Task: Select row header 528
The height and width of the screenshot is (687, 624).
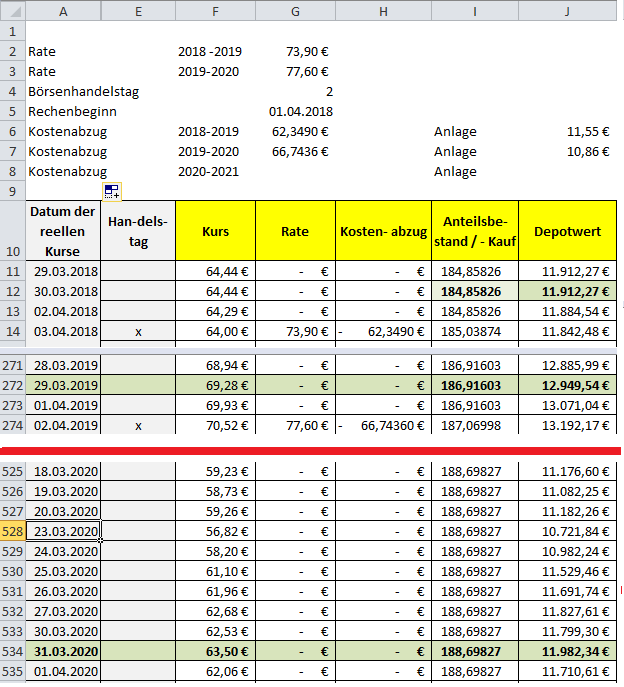Action: tap(13, 531)
